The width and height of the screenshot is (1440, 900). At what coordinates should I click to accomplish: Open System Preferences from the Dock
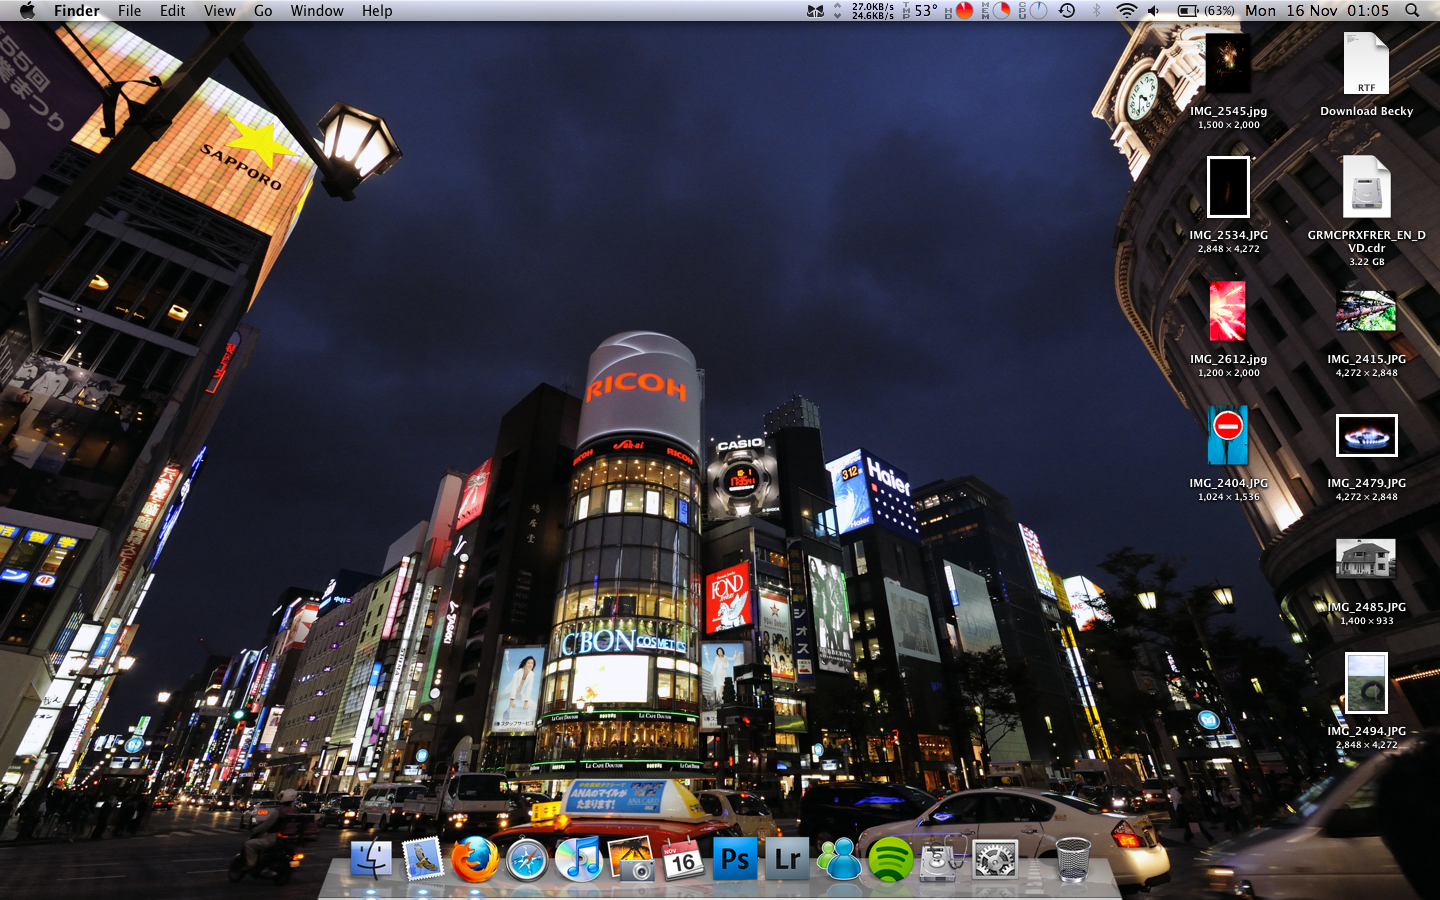pos(995,859)
